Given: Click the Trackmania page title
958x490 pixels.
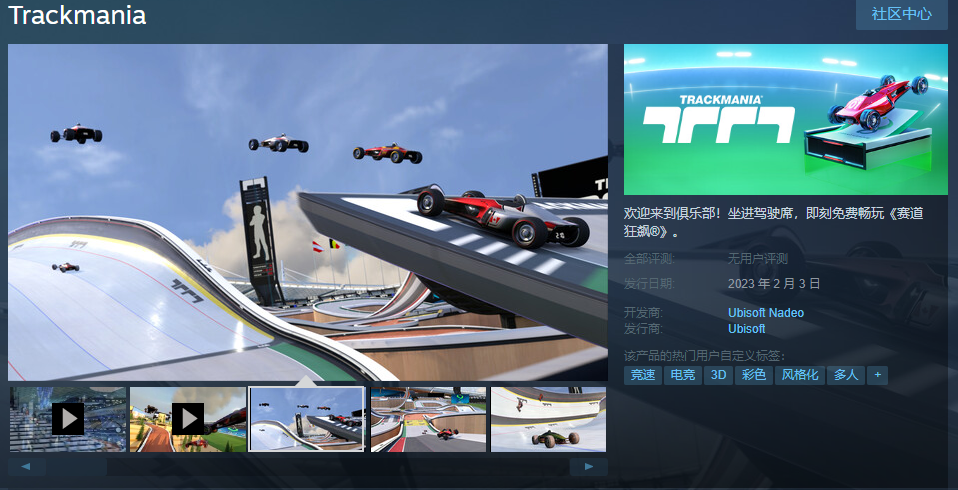Looking at the screenshot, I should (77, 15).
